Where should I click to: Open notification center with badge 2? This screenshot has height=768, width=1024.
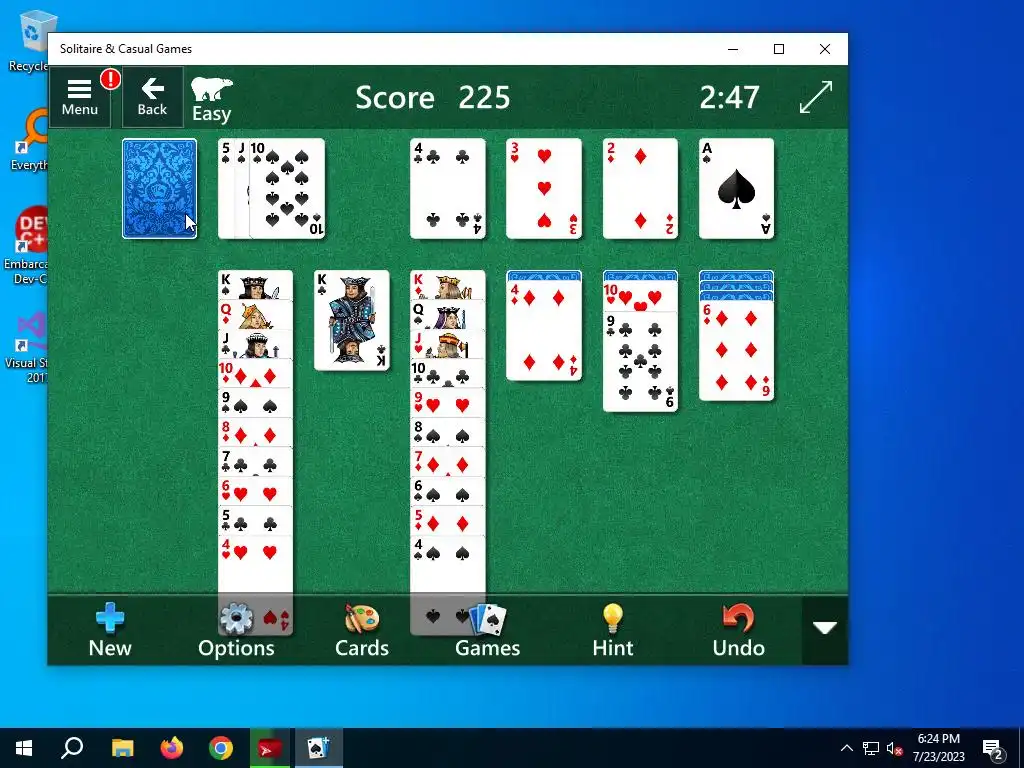click(993, 748)
